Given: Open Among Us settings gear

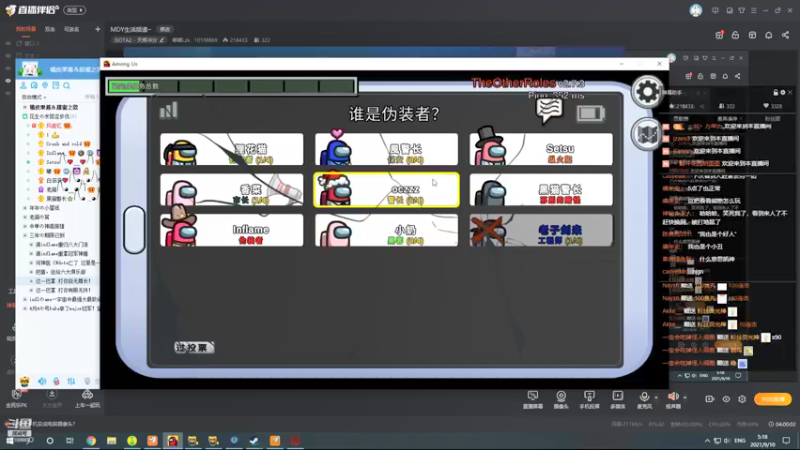Looking at the screenshot, I should pyautogui.click(x=647, y=92).
